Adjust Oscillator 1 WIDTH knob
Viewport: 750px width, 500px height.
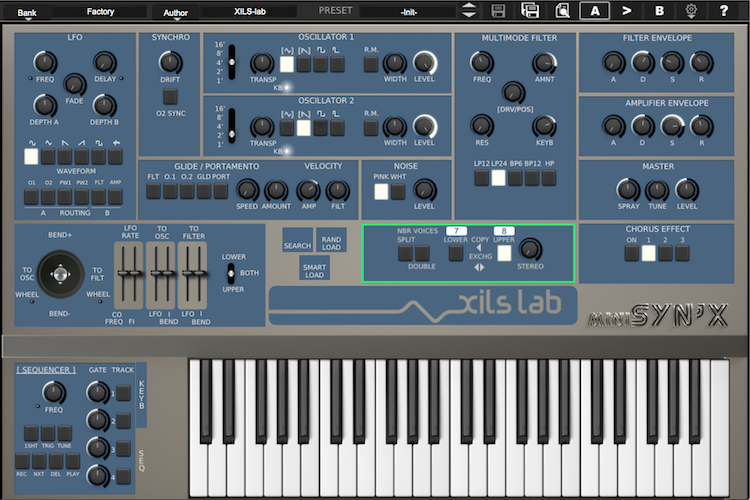pyautogui.click(x=395, y=63)
